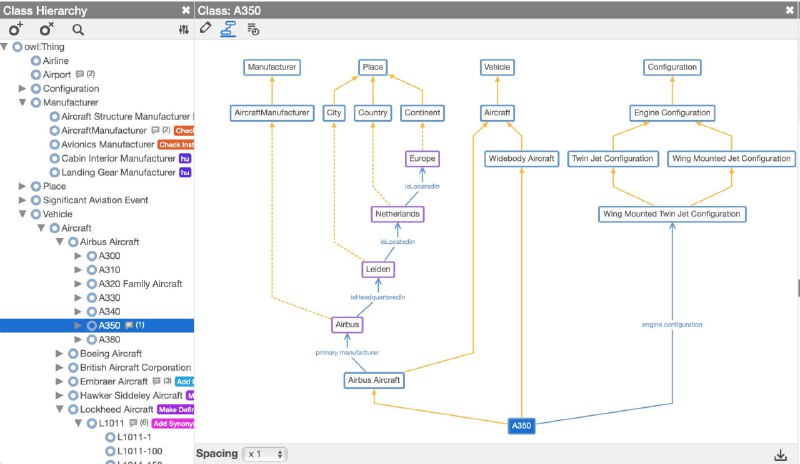
Task: Click L1011 Add Synonym tag
Action: coord(173,423)
